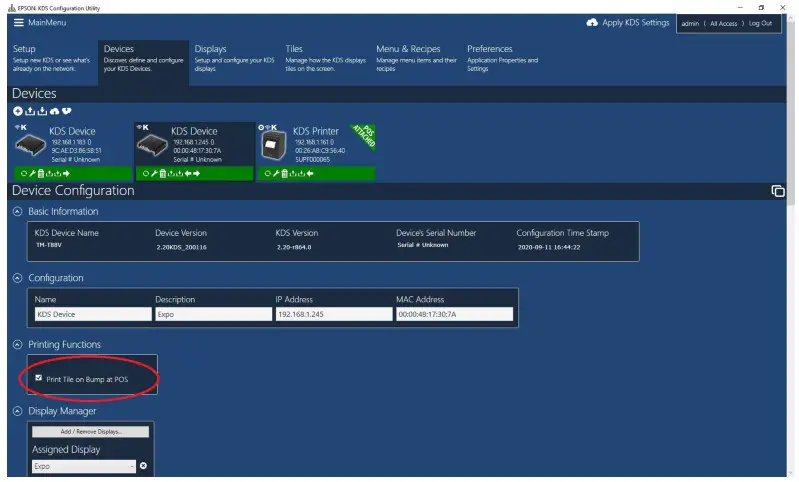
Task: Click the right arrow on the 192.168.1.245 device
Action: tap(197, 173)
